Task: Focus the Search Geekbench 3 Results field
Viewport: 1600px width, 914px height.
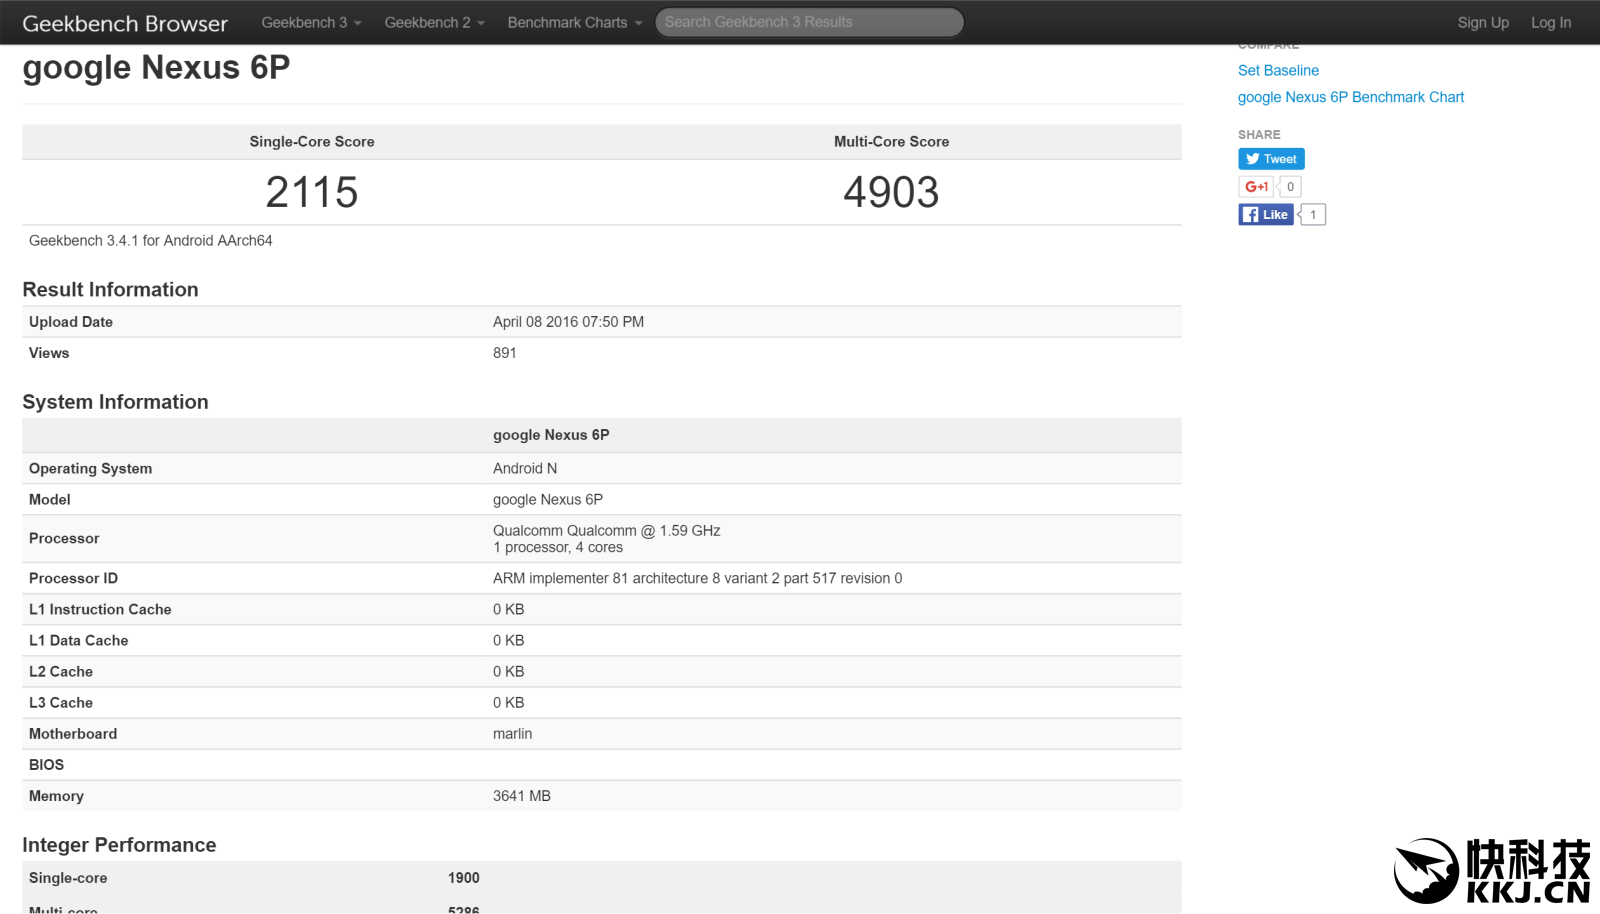Action: tap(809, 22)
